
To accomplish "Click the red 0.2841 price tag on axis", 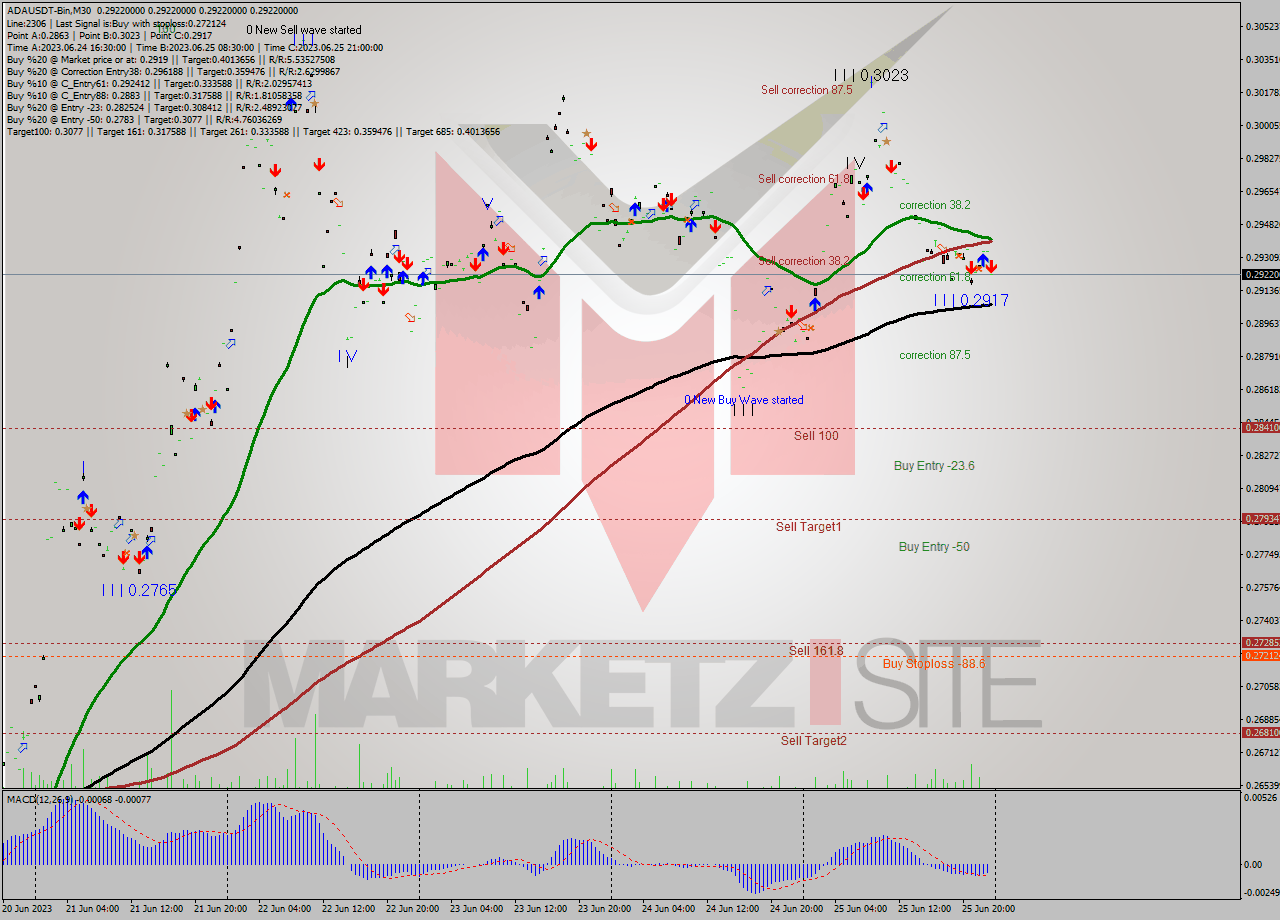I will pyautogui.click(x=1259, y=428).
